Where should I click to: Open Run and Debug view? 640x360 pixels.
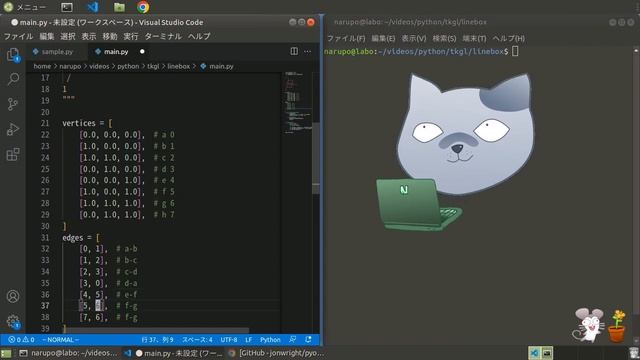click(13, 129)
